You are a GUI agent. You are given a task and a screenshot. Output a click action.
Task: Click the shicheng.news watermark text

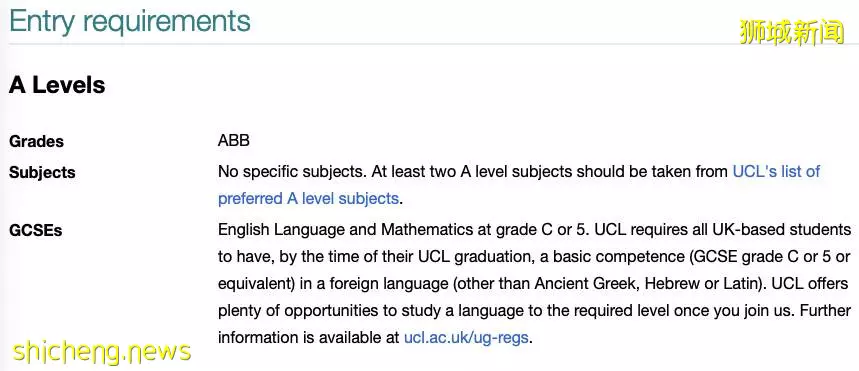click(102, 351)
